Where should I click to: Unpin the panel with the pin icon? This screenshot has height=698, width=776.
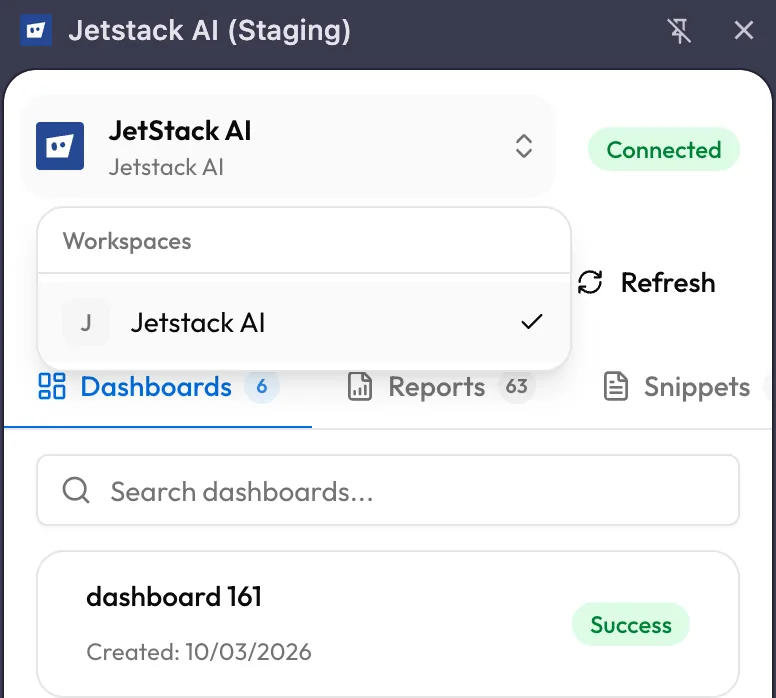click(x=679, y=31)
